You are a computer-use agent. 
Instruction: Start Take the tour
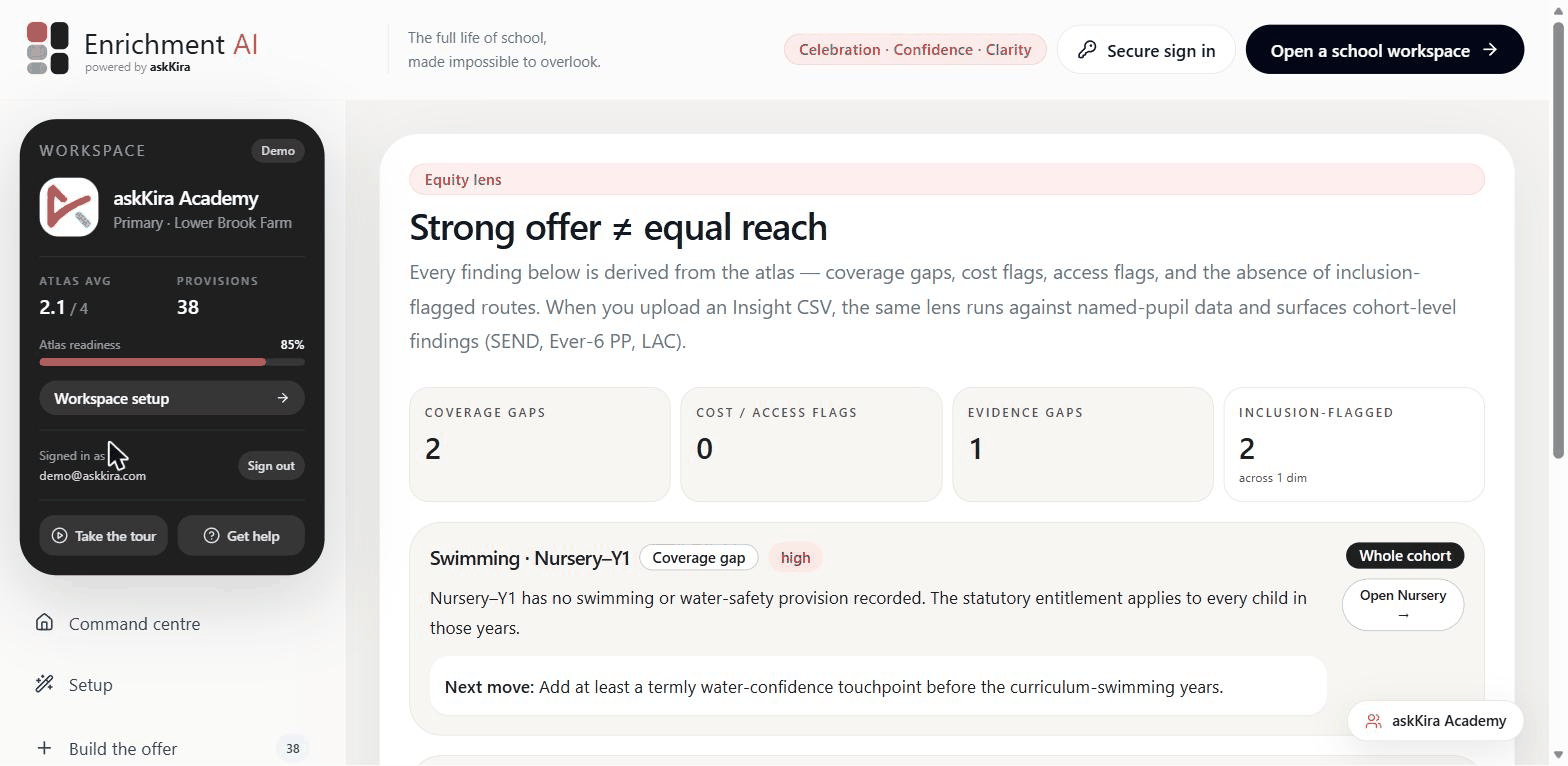pyautogui.click(x=103, y=536)
